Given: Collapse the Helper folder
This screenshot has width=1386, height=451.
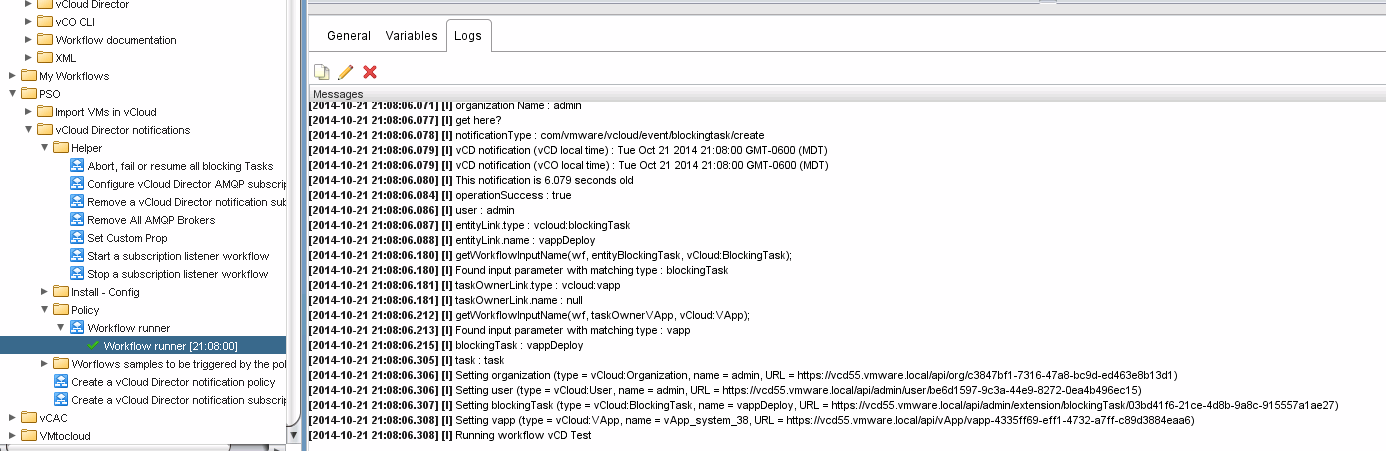Looking at the screenshot, I should tap(45, 148).
